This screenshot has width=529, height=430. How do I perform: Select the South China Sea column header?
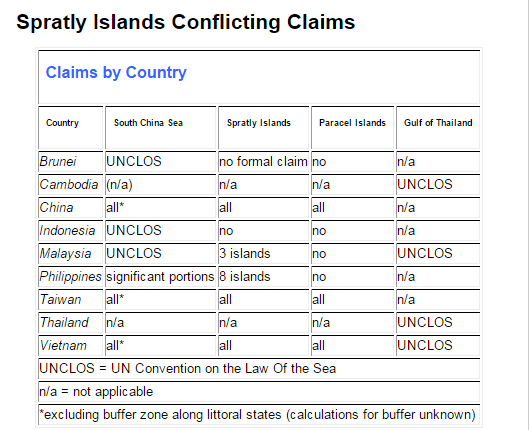point(148,123)
